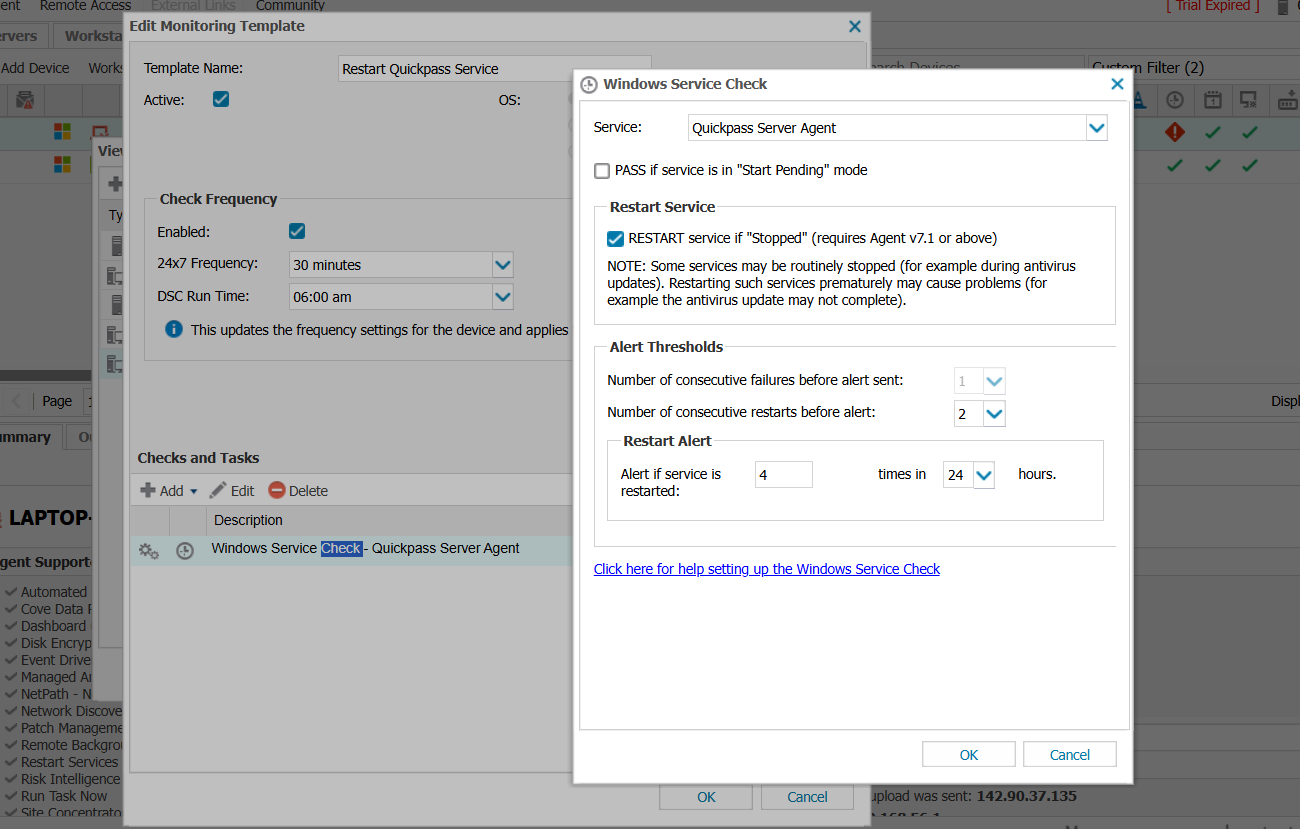Viewport: 1300px width, 829px height.
Task: Click the red Delete icon in Checks and Tasks
Action: [277, 490]
